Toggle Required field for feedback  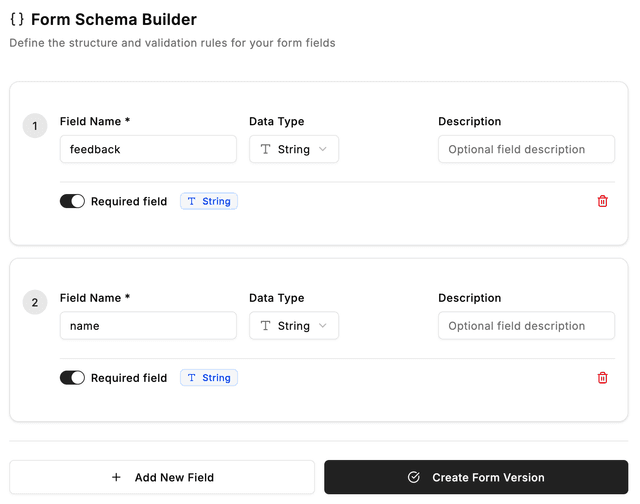[x=72, y=201]
